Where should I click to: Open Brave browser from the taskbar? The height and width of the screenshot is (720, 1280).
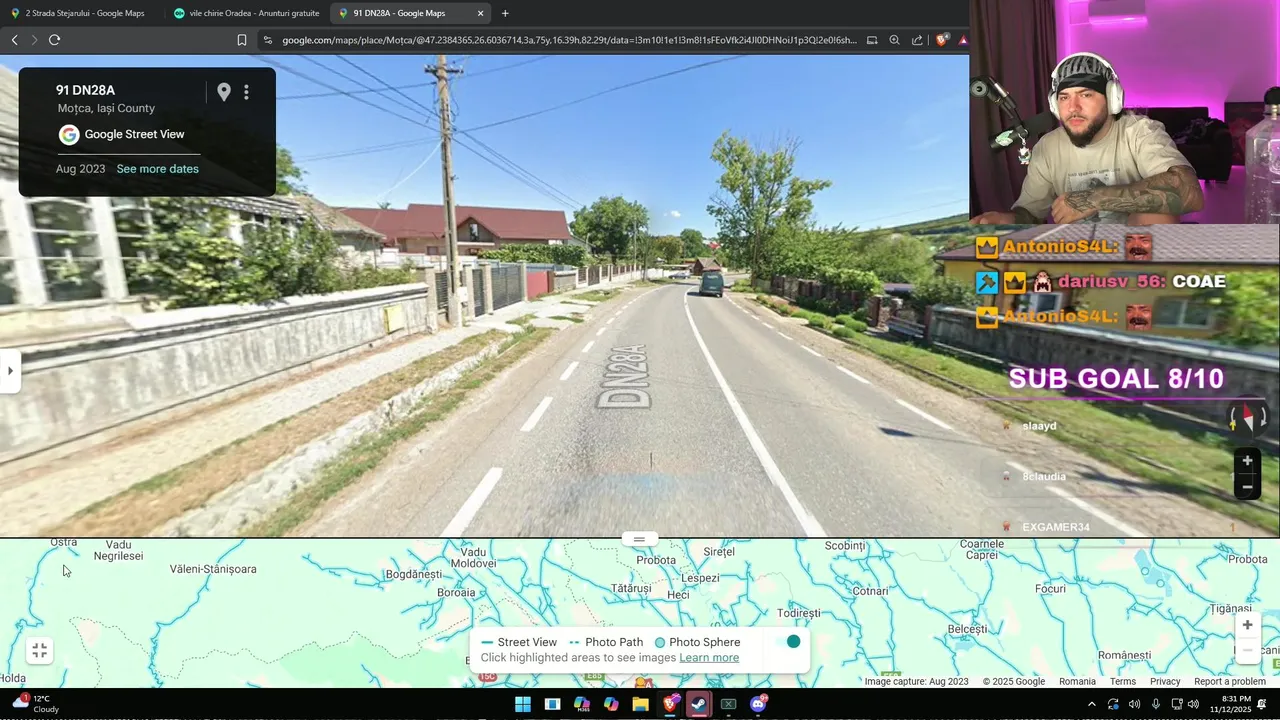click(x=669, y=704)
